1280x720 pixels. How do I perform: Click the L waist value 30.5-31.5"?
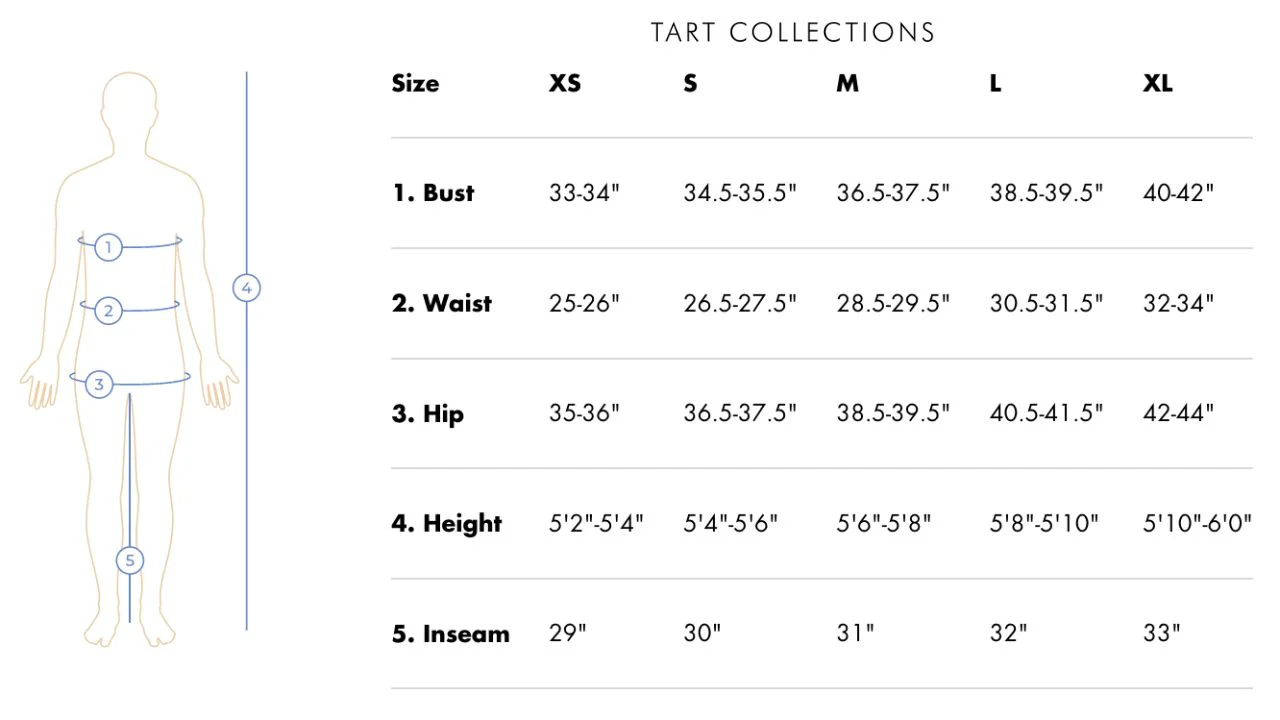(1046, 303)
